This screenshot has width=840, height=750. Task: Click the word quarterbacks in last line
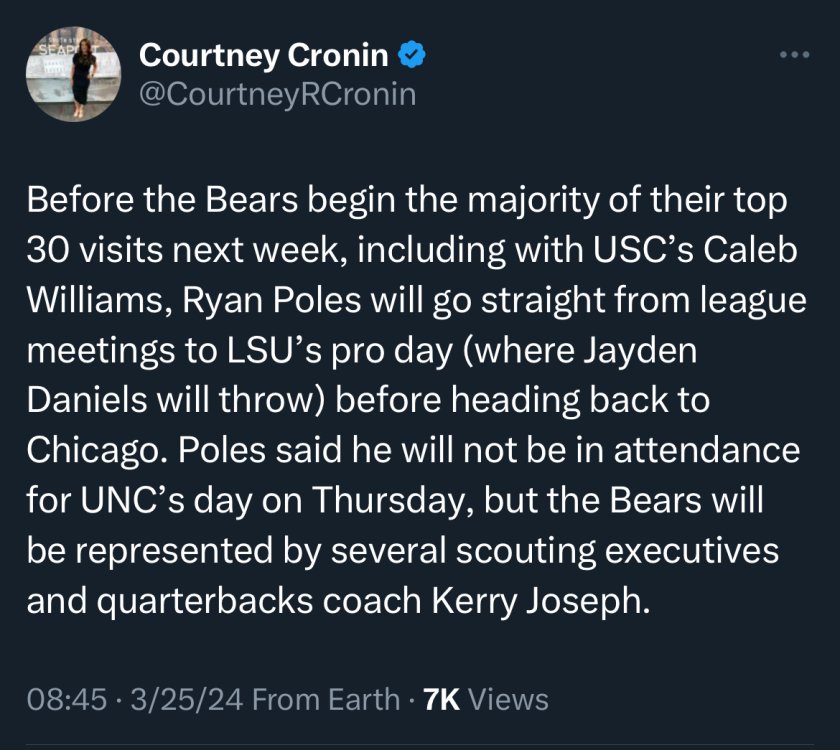[205, 601]
